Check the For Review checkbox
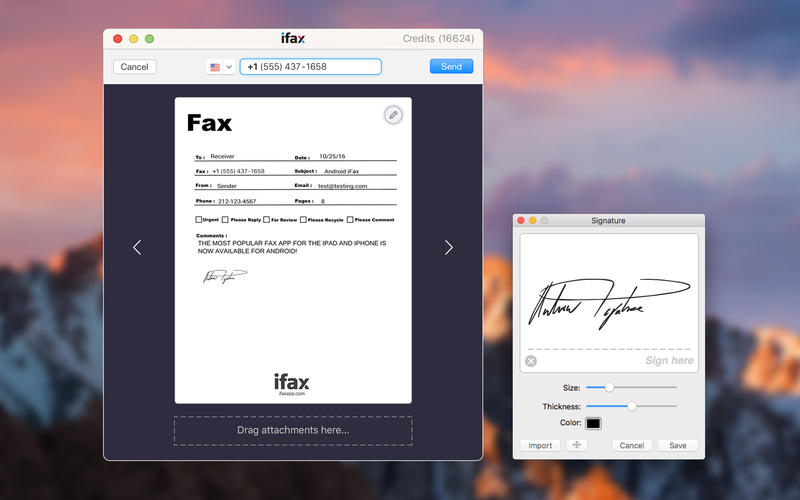Image resolution: width=800 pixels, height=500 pixels. [x=266, y=219]
